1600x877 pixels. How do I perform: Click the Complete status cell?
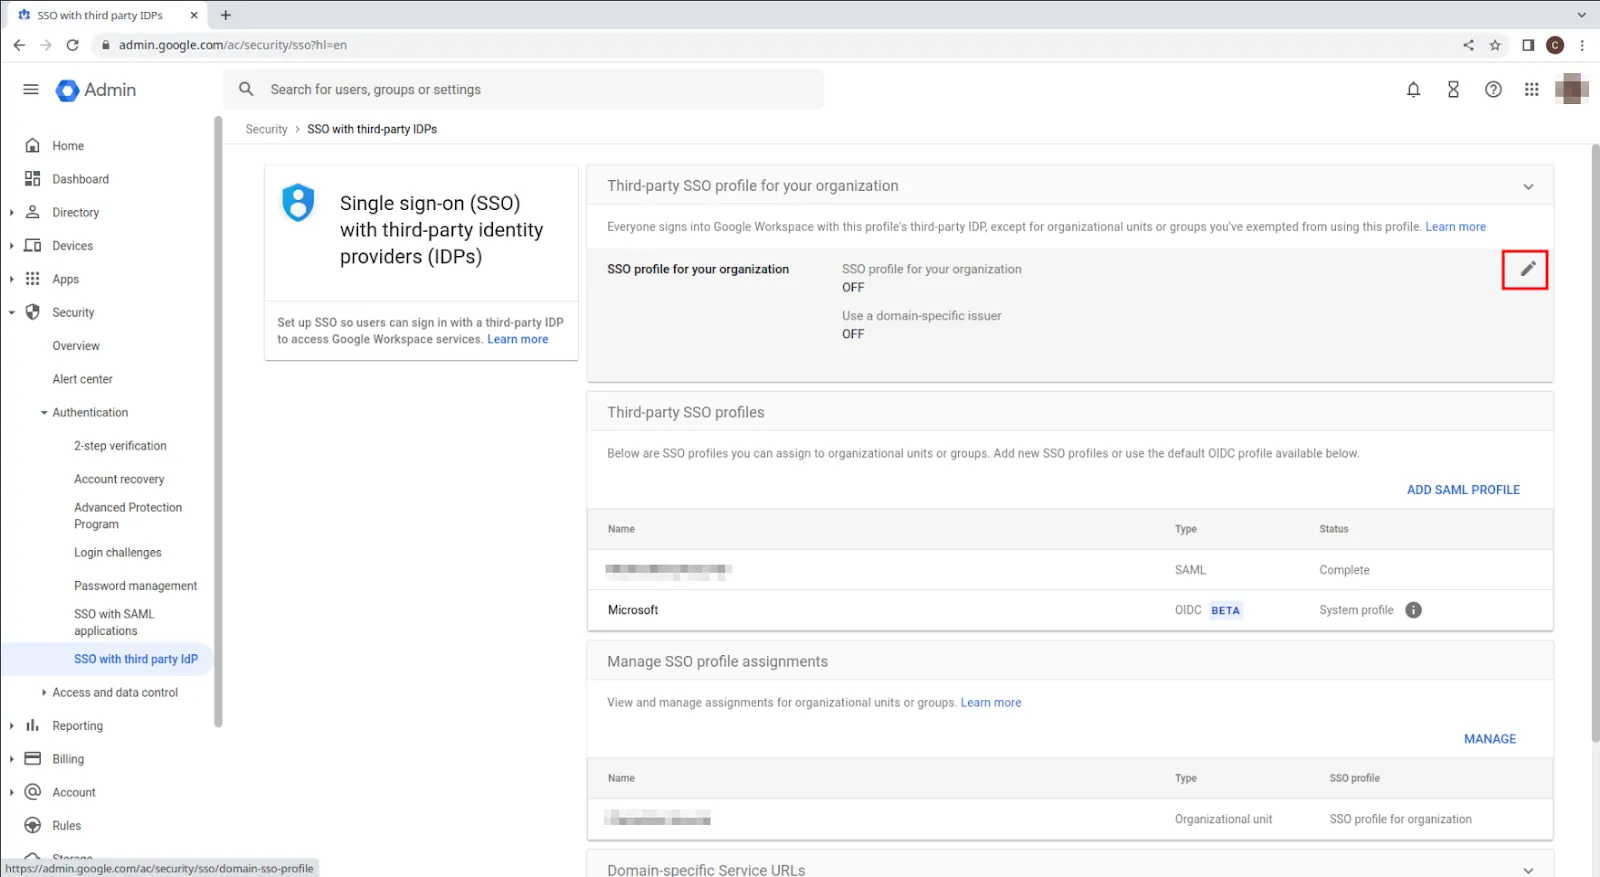(1344, 570)
